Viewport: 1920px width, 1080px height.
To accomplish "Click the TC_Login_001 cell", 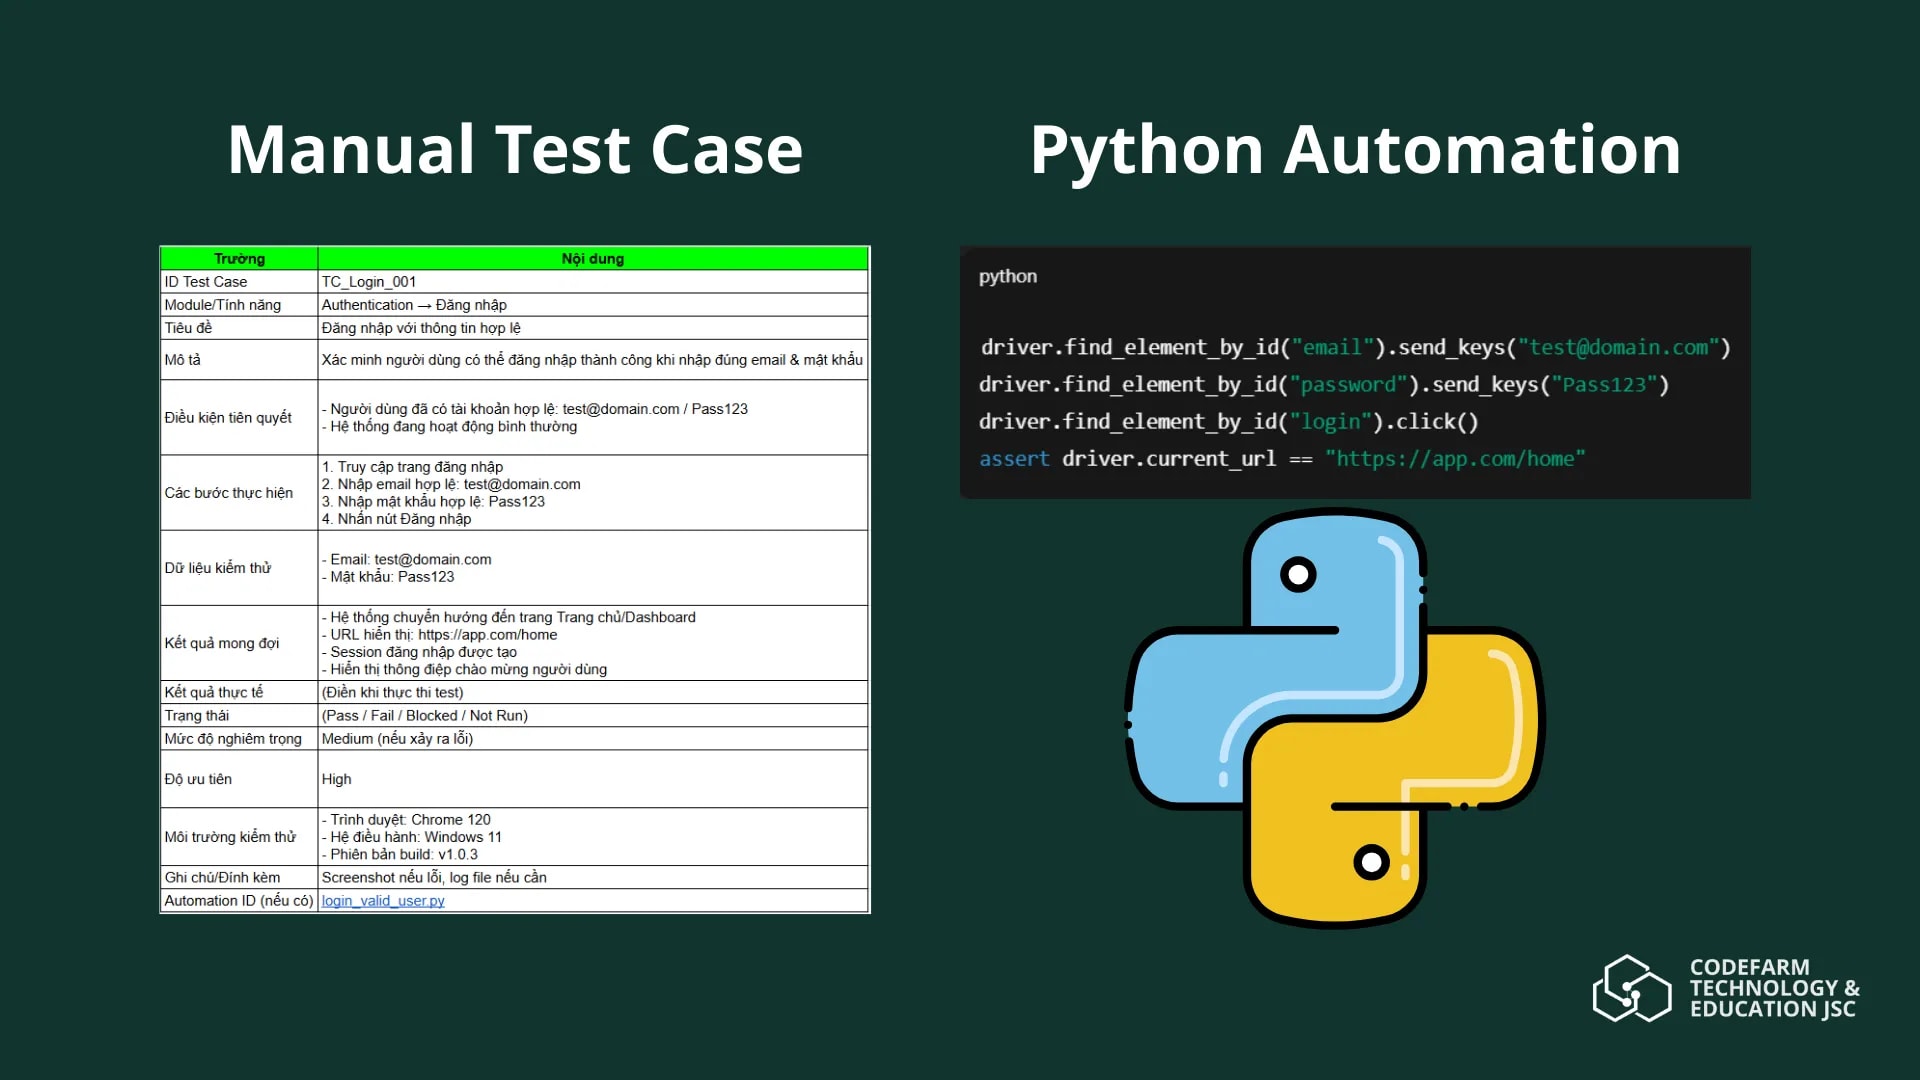I will point(369,282).
